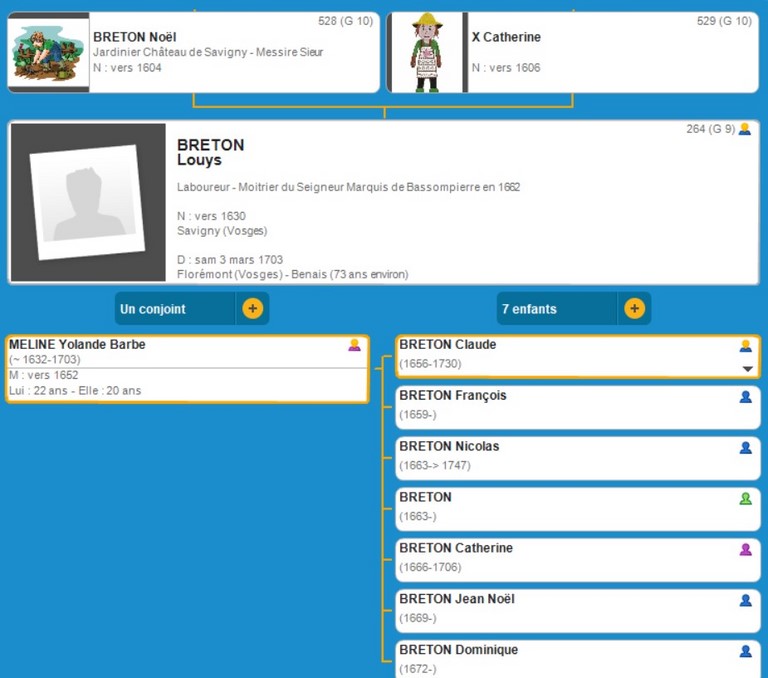Click the X Catherine cartoon portrait
The height and width of the screenshot is (678, 768).
click(426, 53)
